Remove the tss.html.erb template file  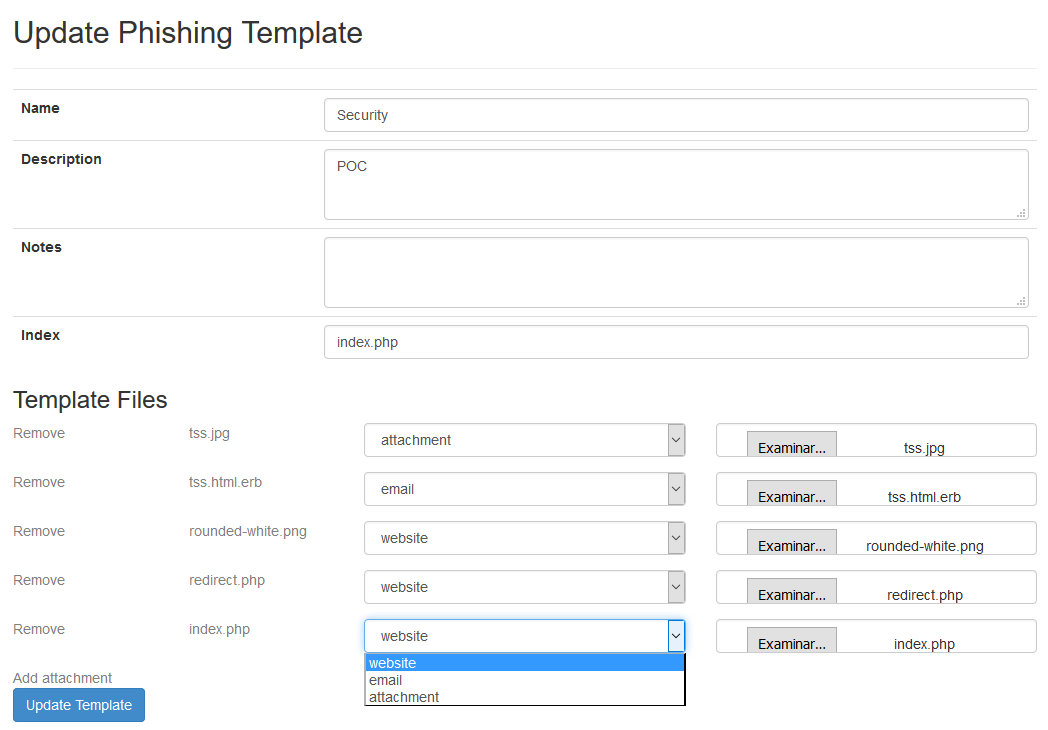click(x=39, y=482)
